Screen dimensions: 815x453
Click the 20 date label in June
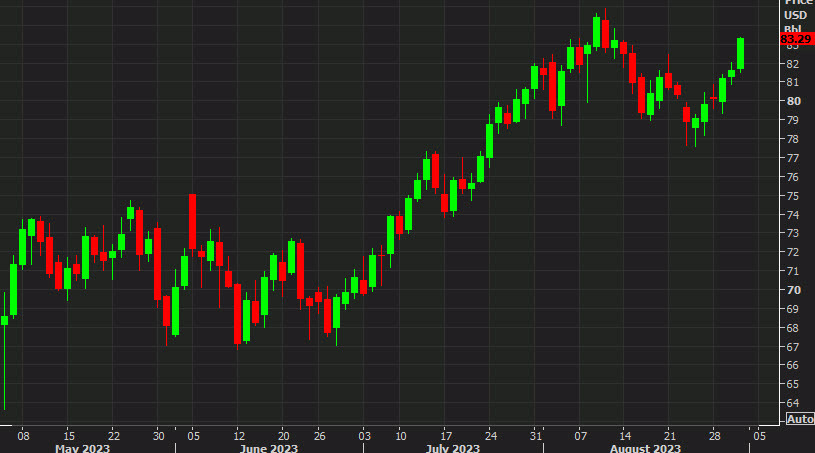tap(283, 436)
